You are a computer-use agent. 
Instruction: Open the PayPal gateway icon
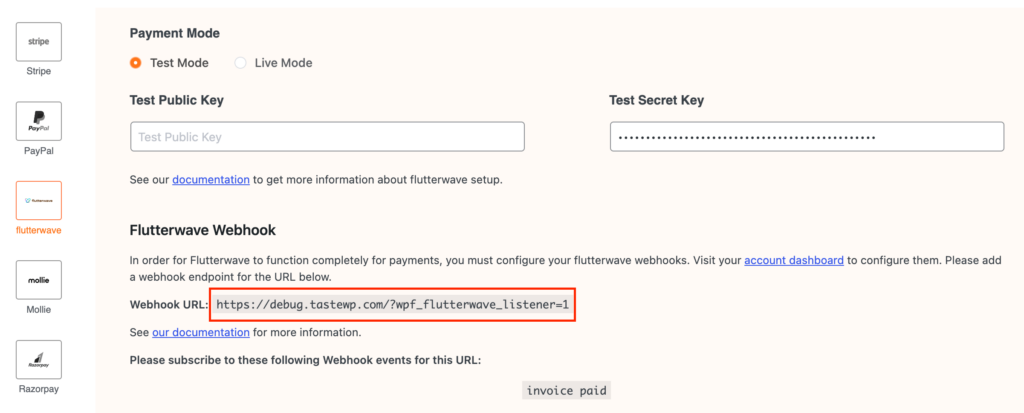coord(39,121)
